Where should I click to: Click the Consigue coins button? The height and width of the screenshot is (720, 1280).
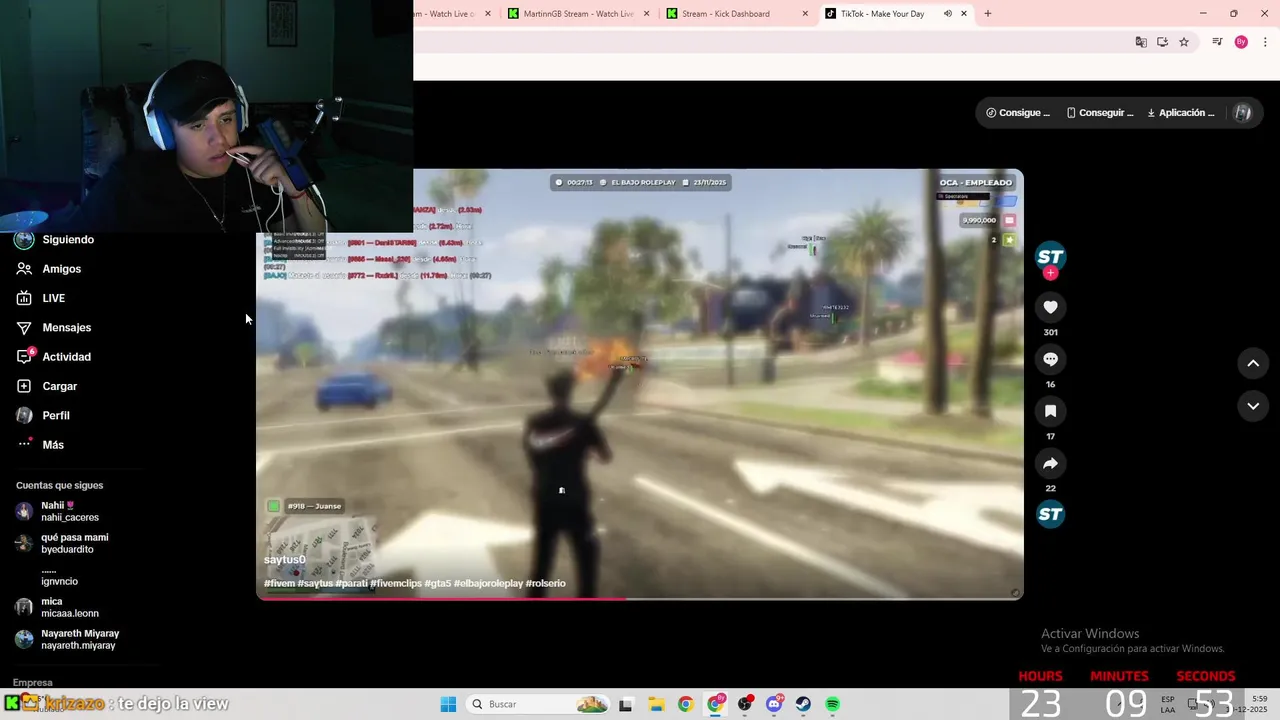(x=1018, y=113)
